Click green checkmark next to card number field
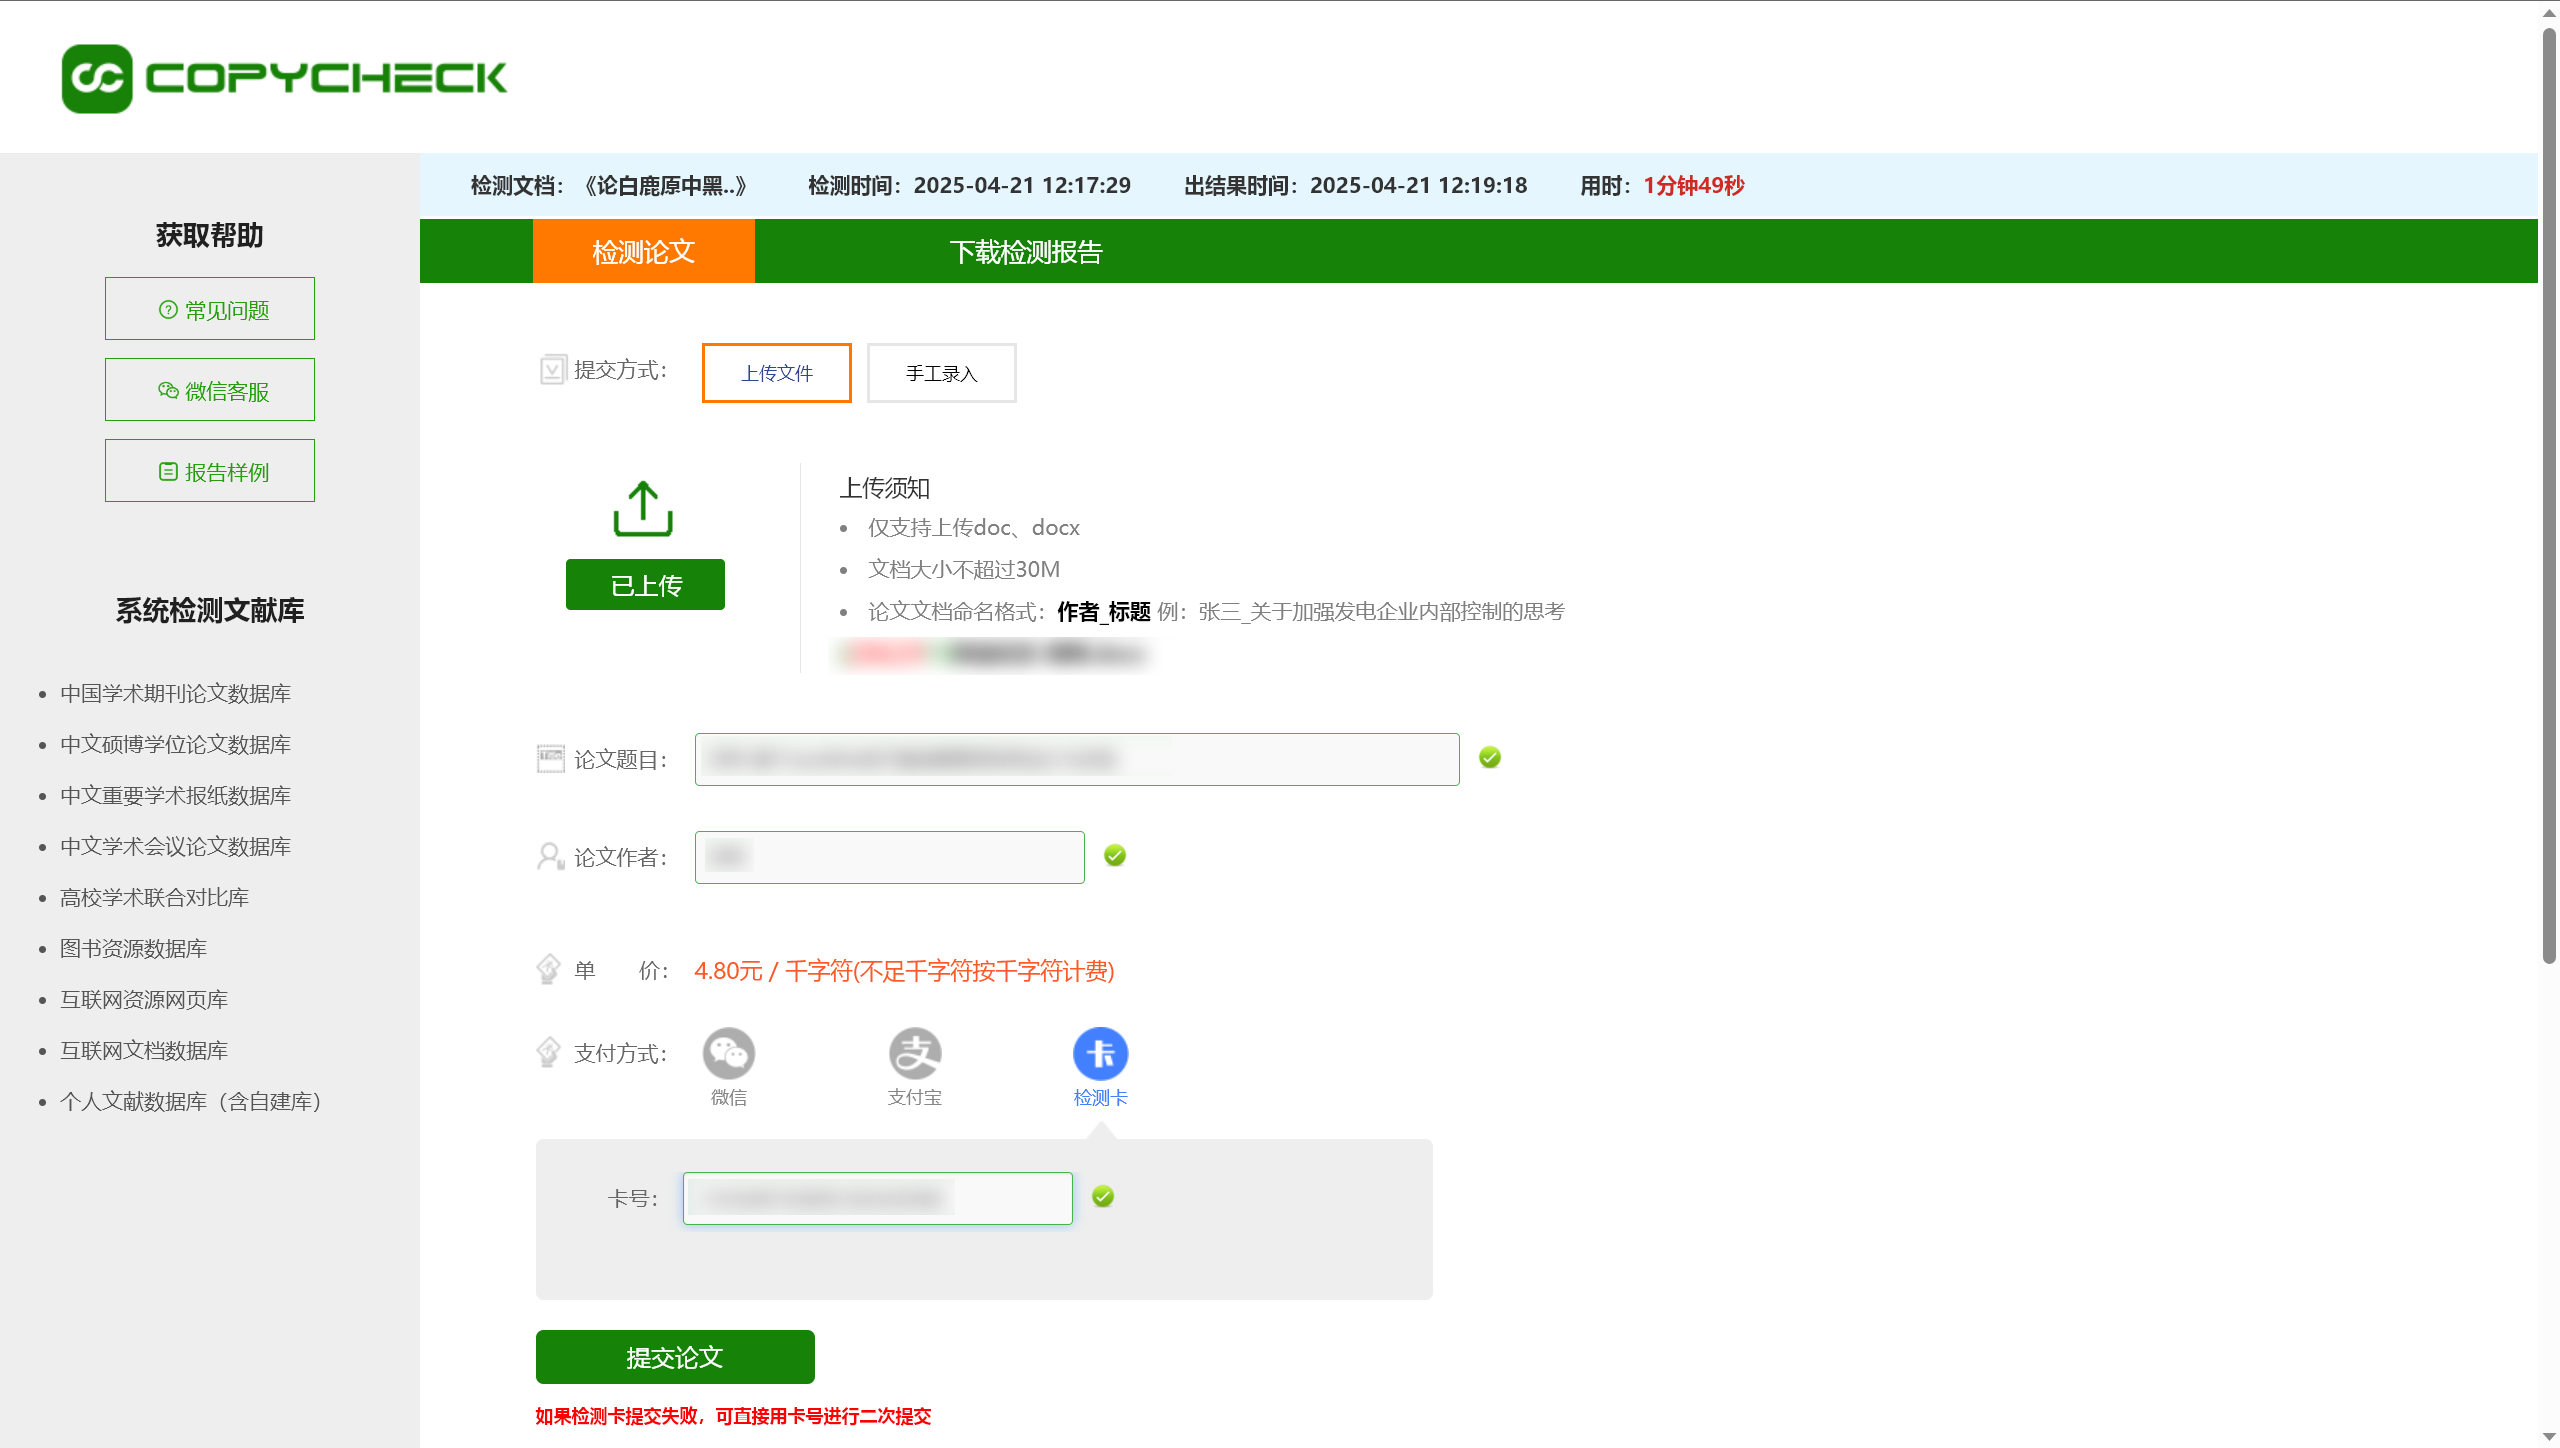 (x=1103, y=1197)
